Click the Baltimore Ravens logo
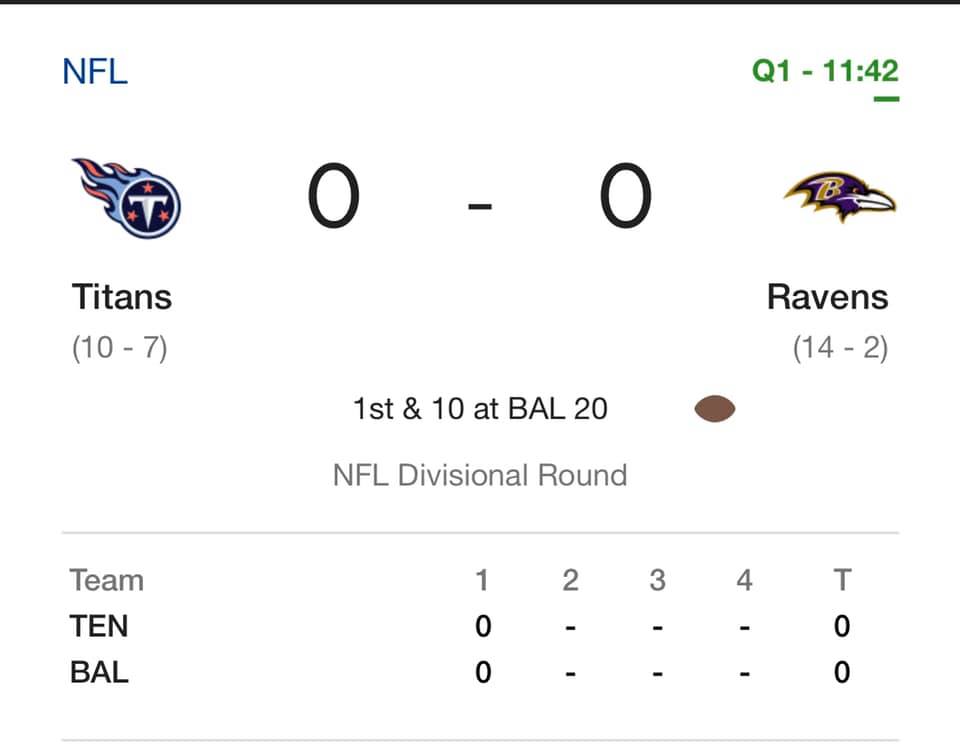 (x=839, y=196)
